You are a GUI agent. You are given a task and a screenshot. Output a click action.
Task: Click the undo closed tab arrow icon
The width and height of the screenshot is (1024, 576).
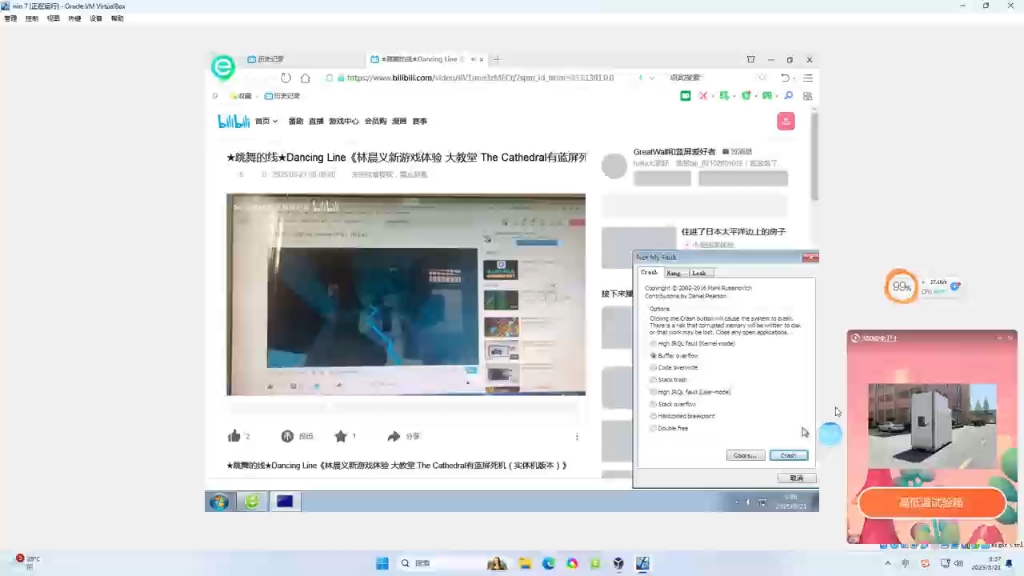[x=785, y=78]
